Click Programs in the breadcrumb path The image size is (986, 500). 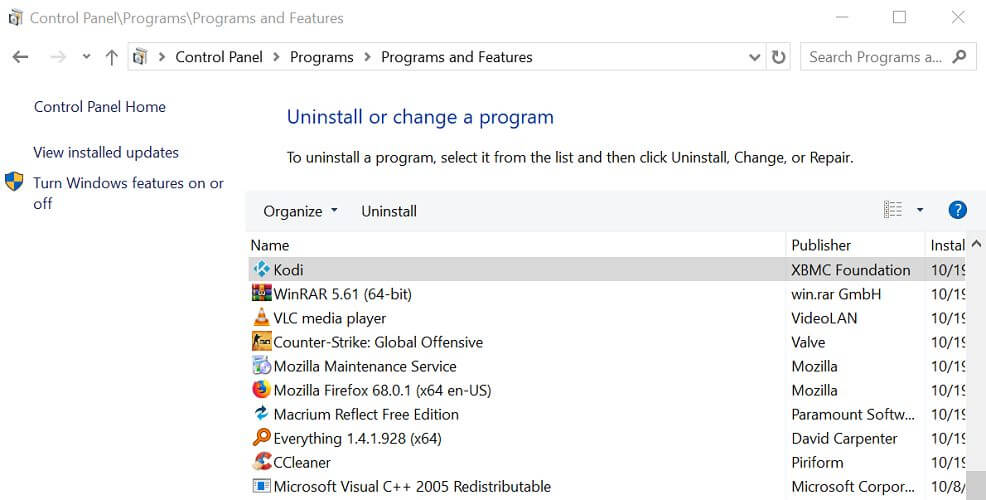coord(321,57)
